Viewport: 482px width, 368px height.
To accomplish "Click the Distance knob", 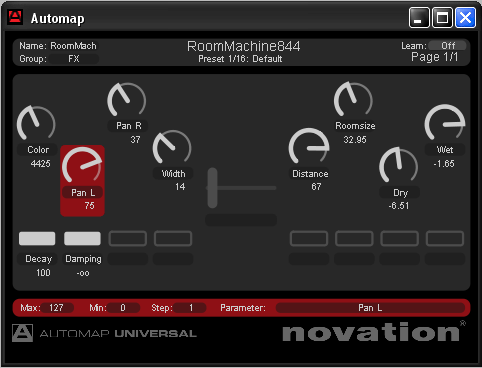I will pyautogui.click(x=309, y=147).
